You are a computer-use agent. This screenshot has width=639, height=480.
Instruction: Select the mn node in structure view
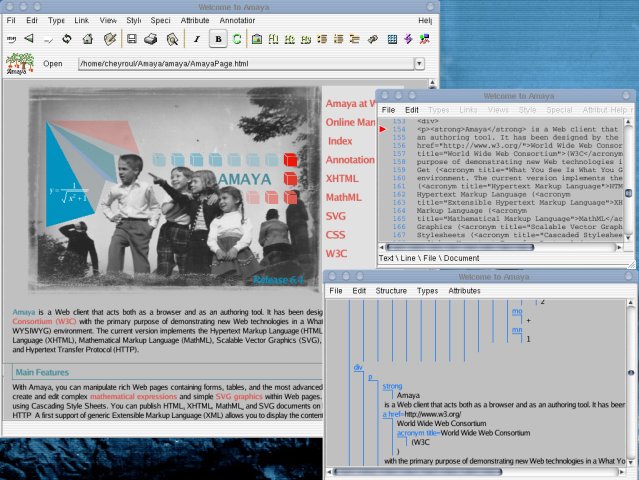[x=517, y=330]
